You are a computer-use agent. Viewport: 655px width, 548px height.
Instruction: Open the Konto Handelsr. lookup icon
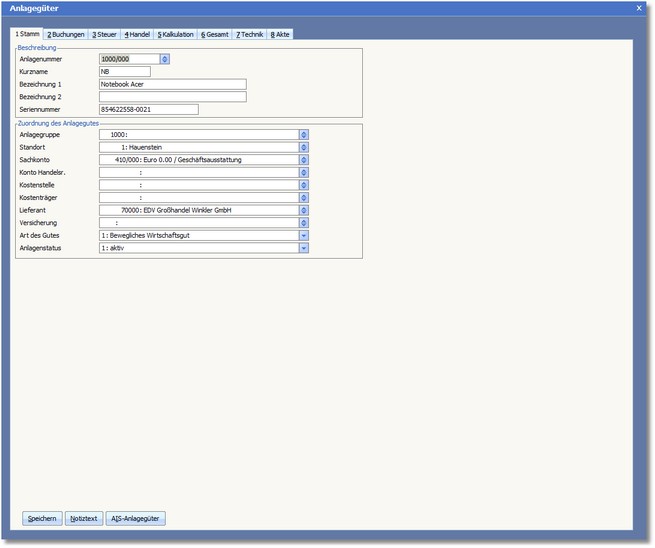tap(304, 172)
